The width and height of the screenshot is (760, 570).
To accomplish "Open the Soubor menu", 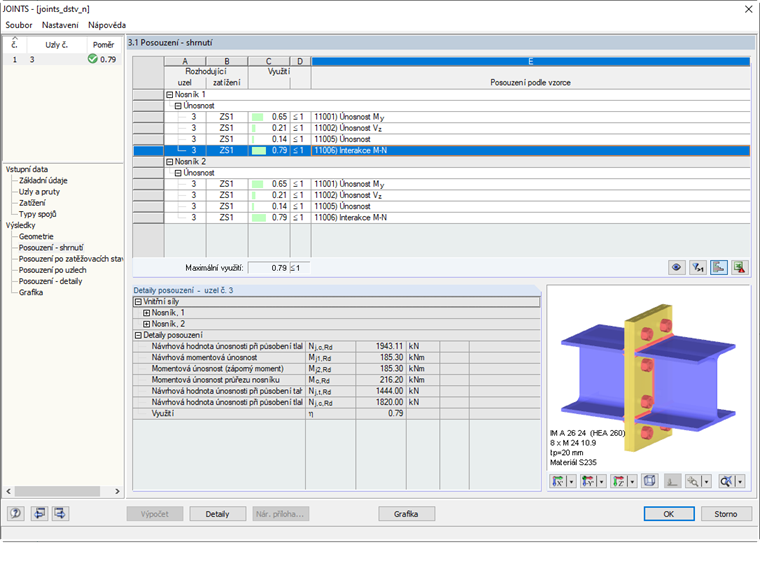I will pyautogui.click(x=19, y=25).
